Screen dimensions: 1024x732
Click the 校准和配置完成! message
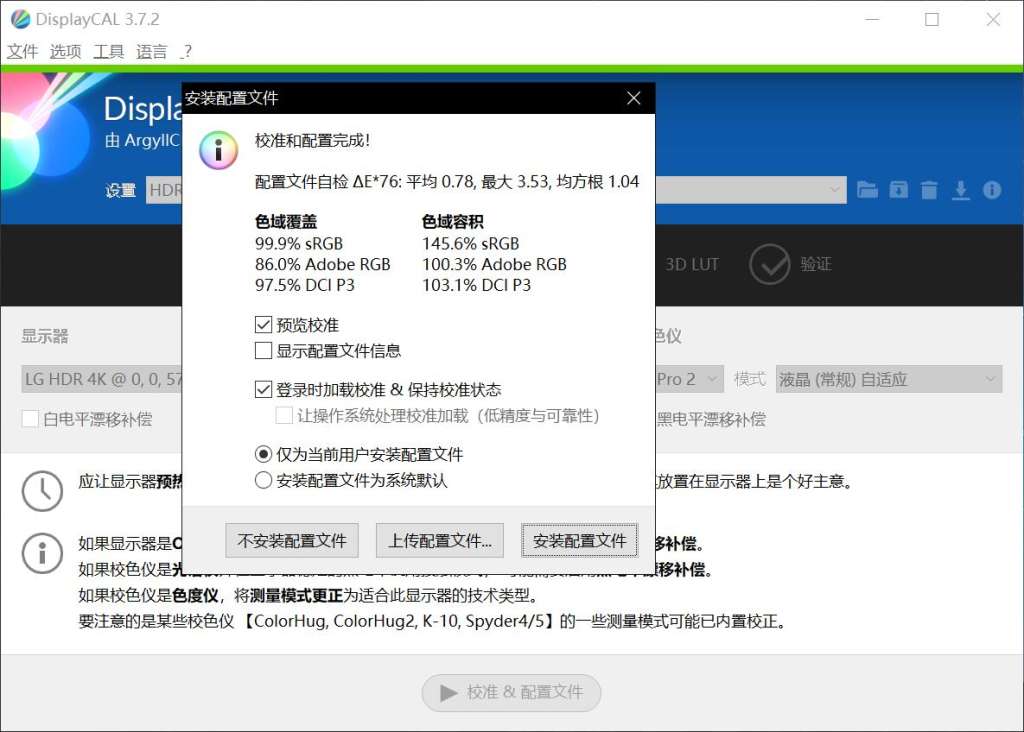pyautogui.click(x=313, y=140)
